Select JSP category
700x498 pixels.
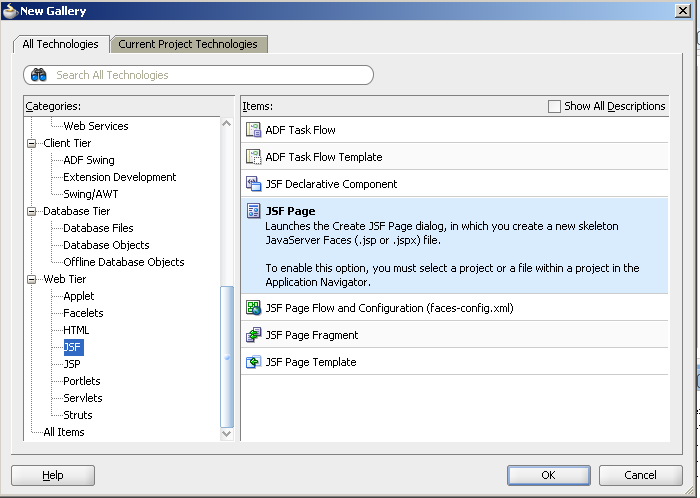coord(72,364)
